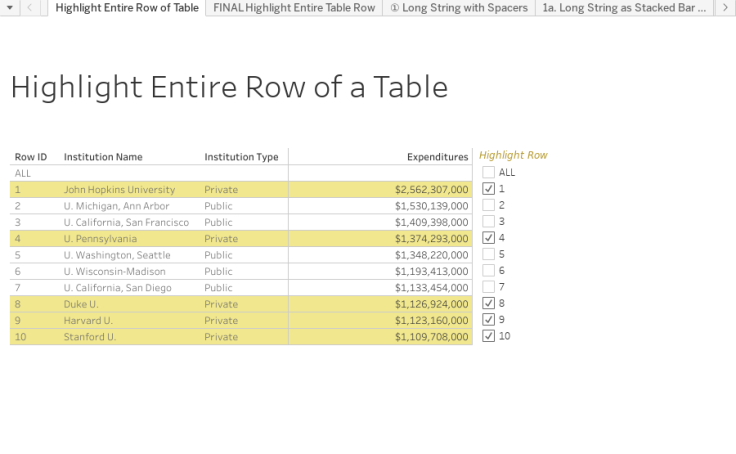Click the Institution Type column header
Viewport: 736px width, 454px height.
(x=241, y=157)
